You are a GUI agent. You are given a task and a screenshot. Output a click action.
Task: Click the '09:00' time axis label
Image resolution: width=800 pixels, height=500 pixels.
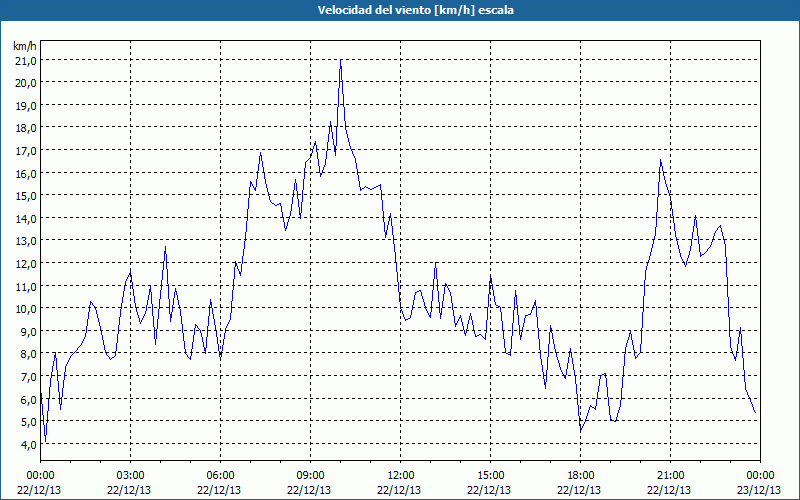pos(310,476)
